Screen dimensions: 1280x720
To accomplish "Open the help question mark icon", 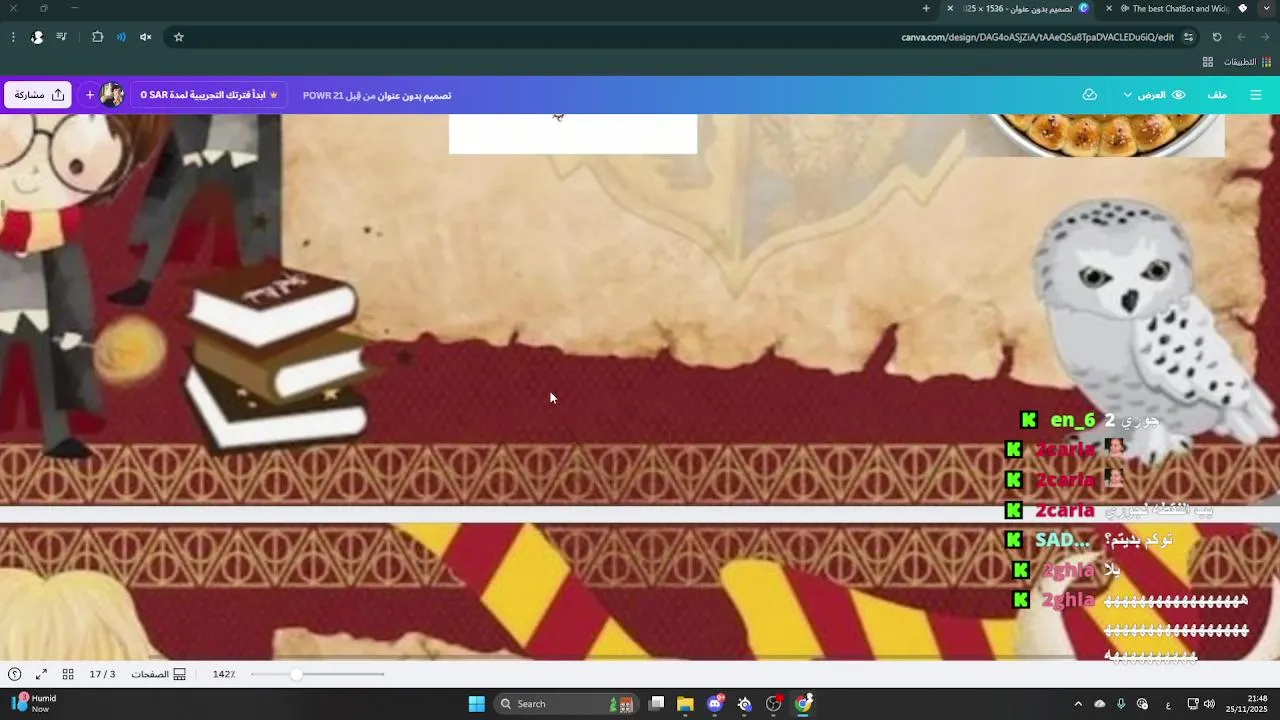I will point(14,675).
